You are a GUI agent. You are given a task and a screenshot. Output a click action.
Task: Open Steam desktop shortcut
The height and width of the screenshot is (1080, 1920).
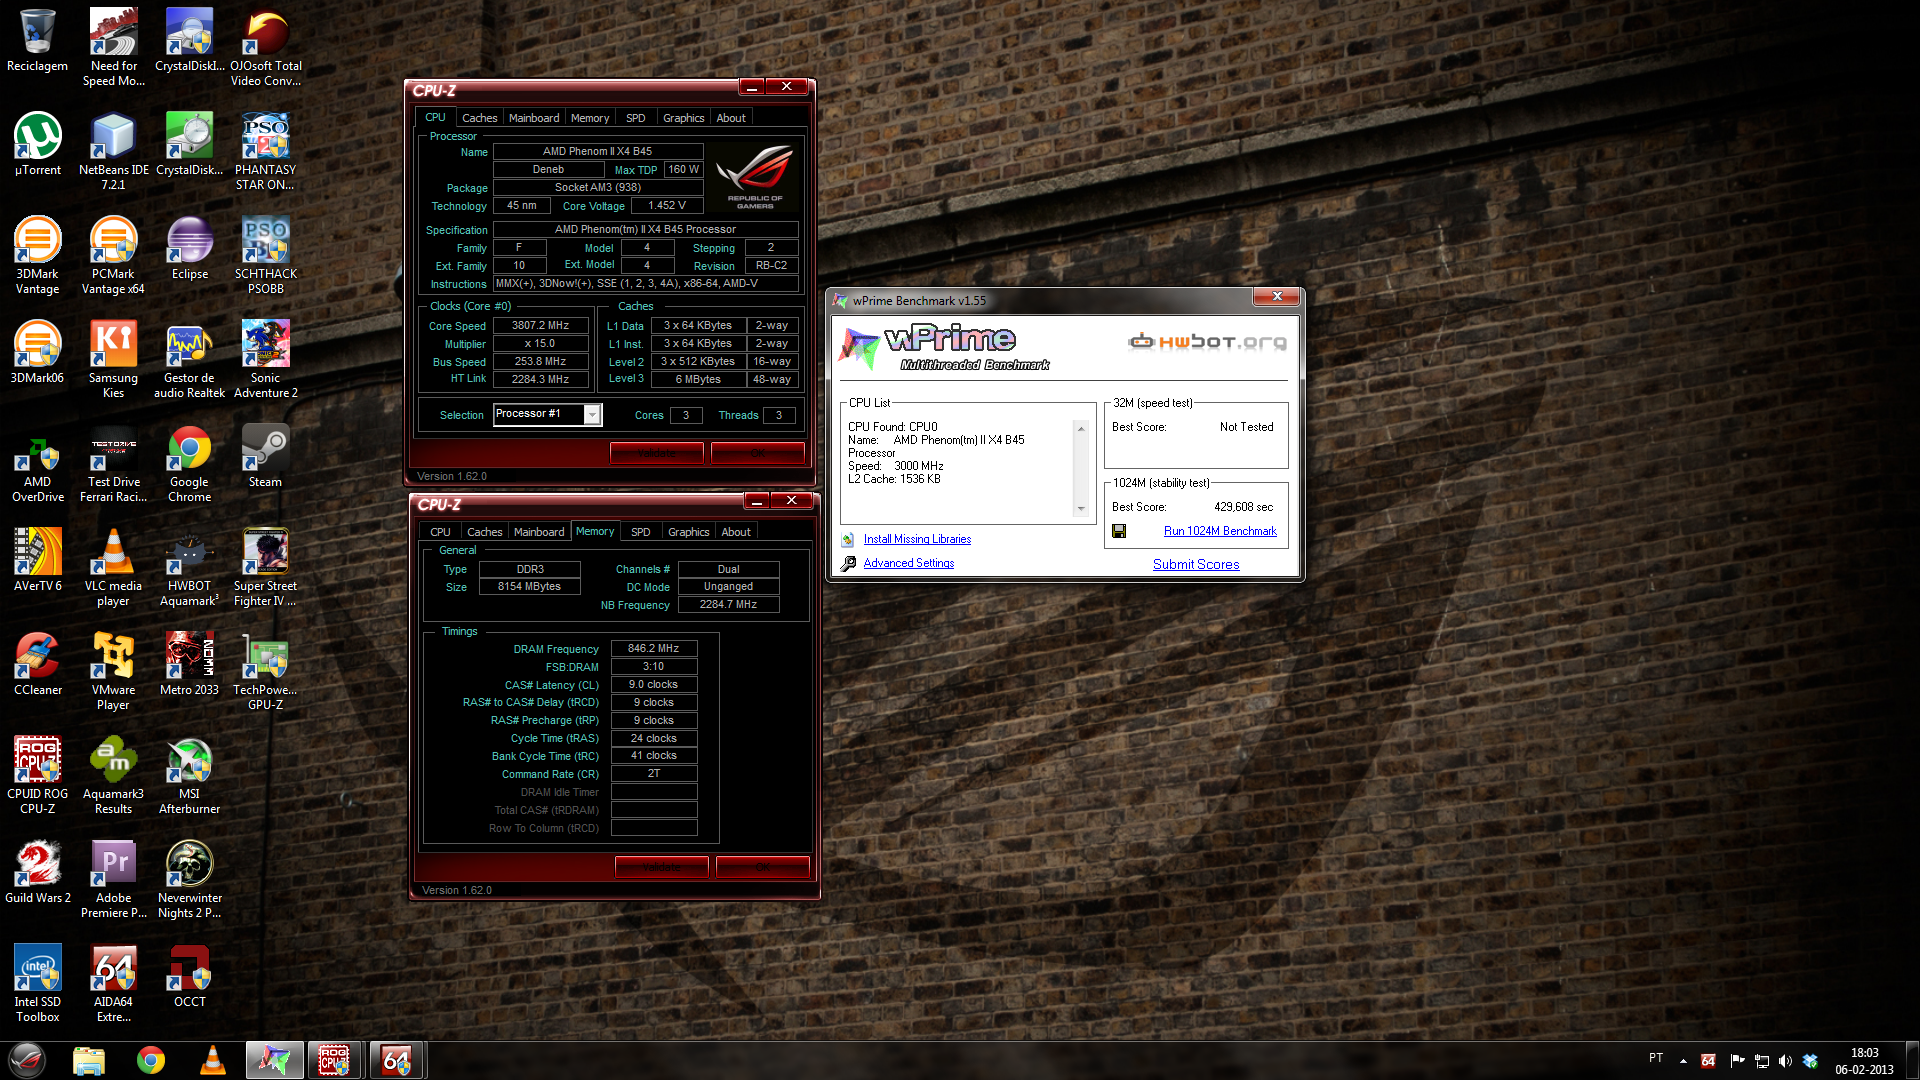(x=265, y=456)
